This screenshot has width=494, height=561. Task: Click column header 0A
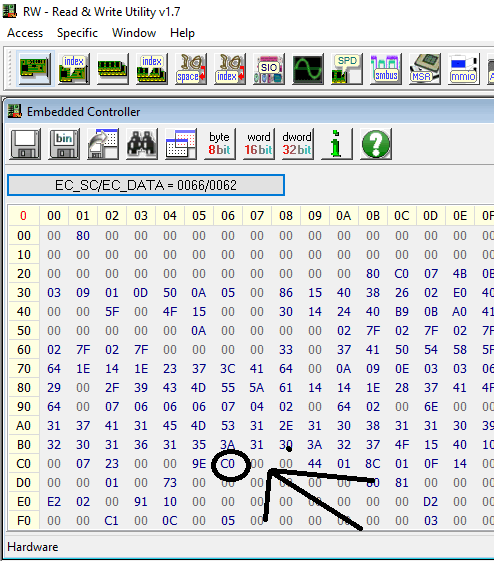343,216
